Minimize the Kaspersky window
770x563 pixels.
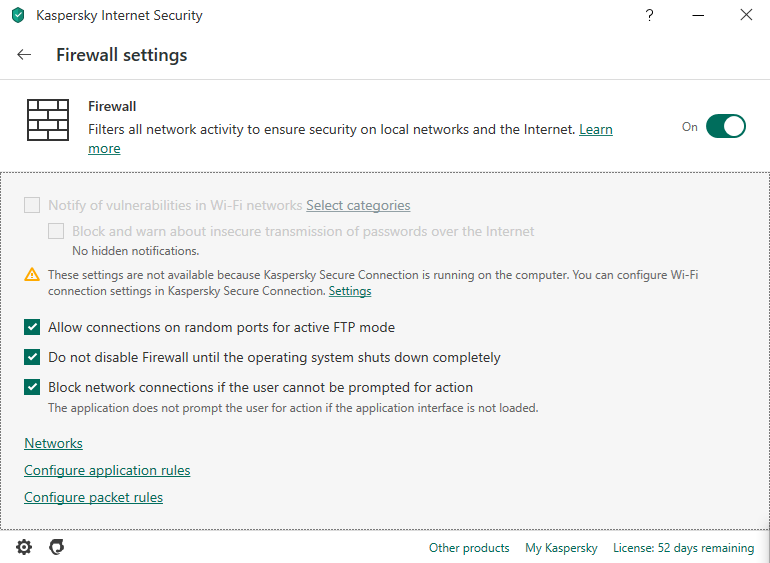point(698,15)
